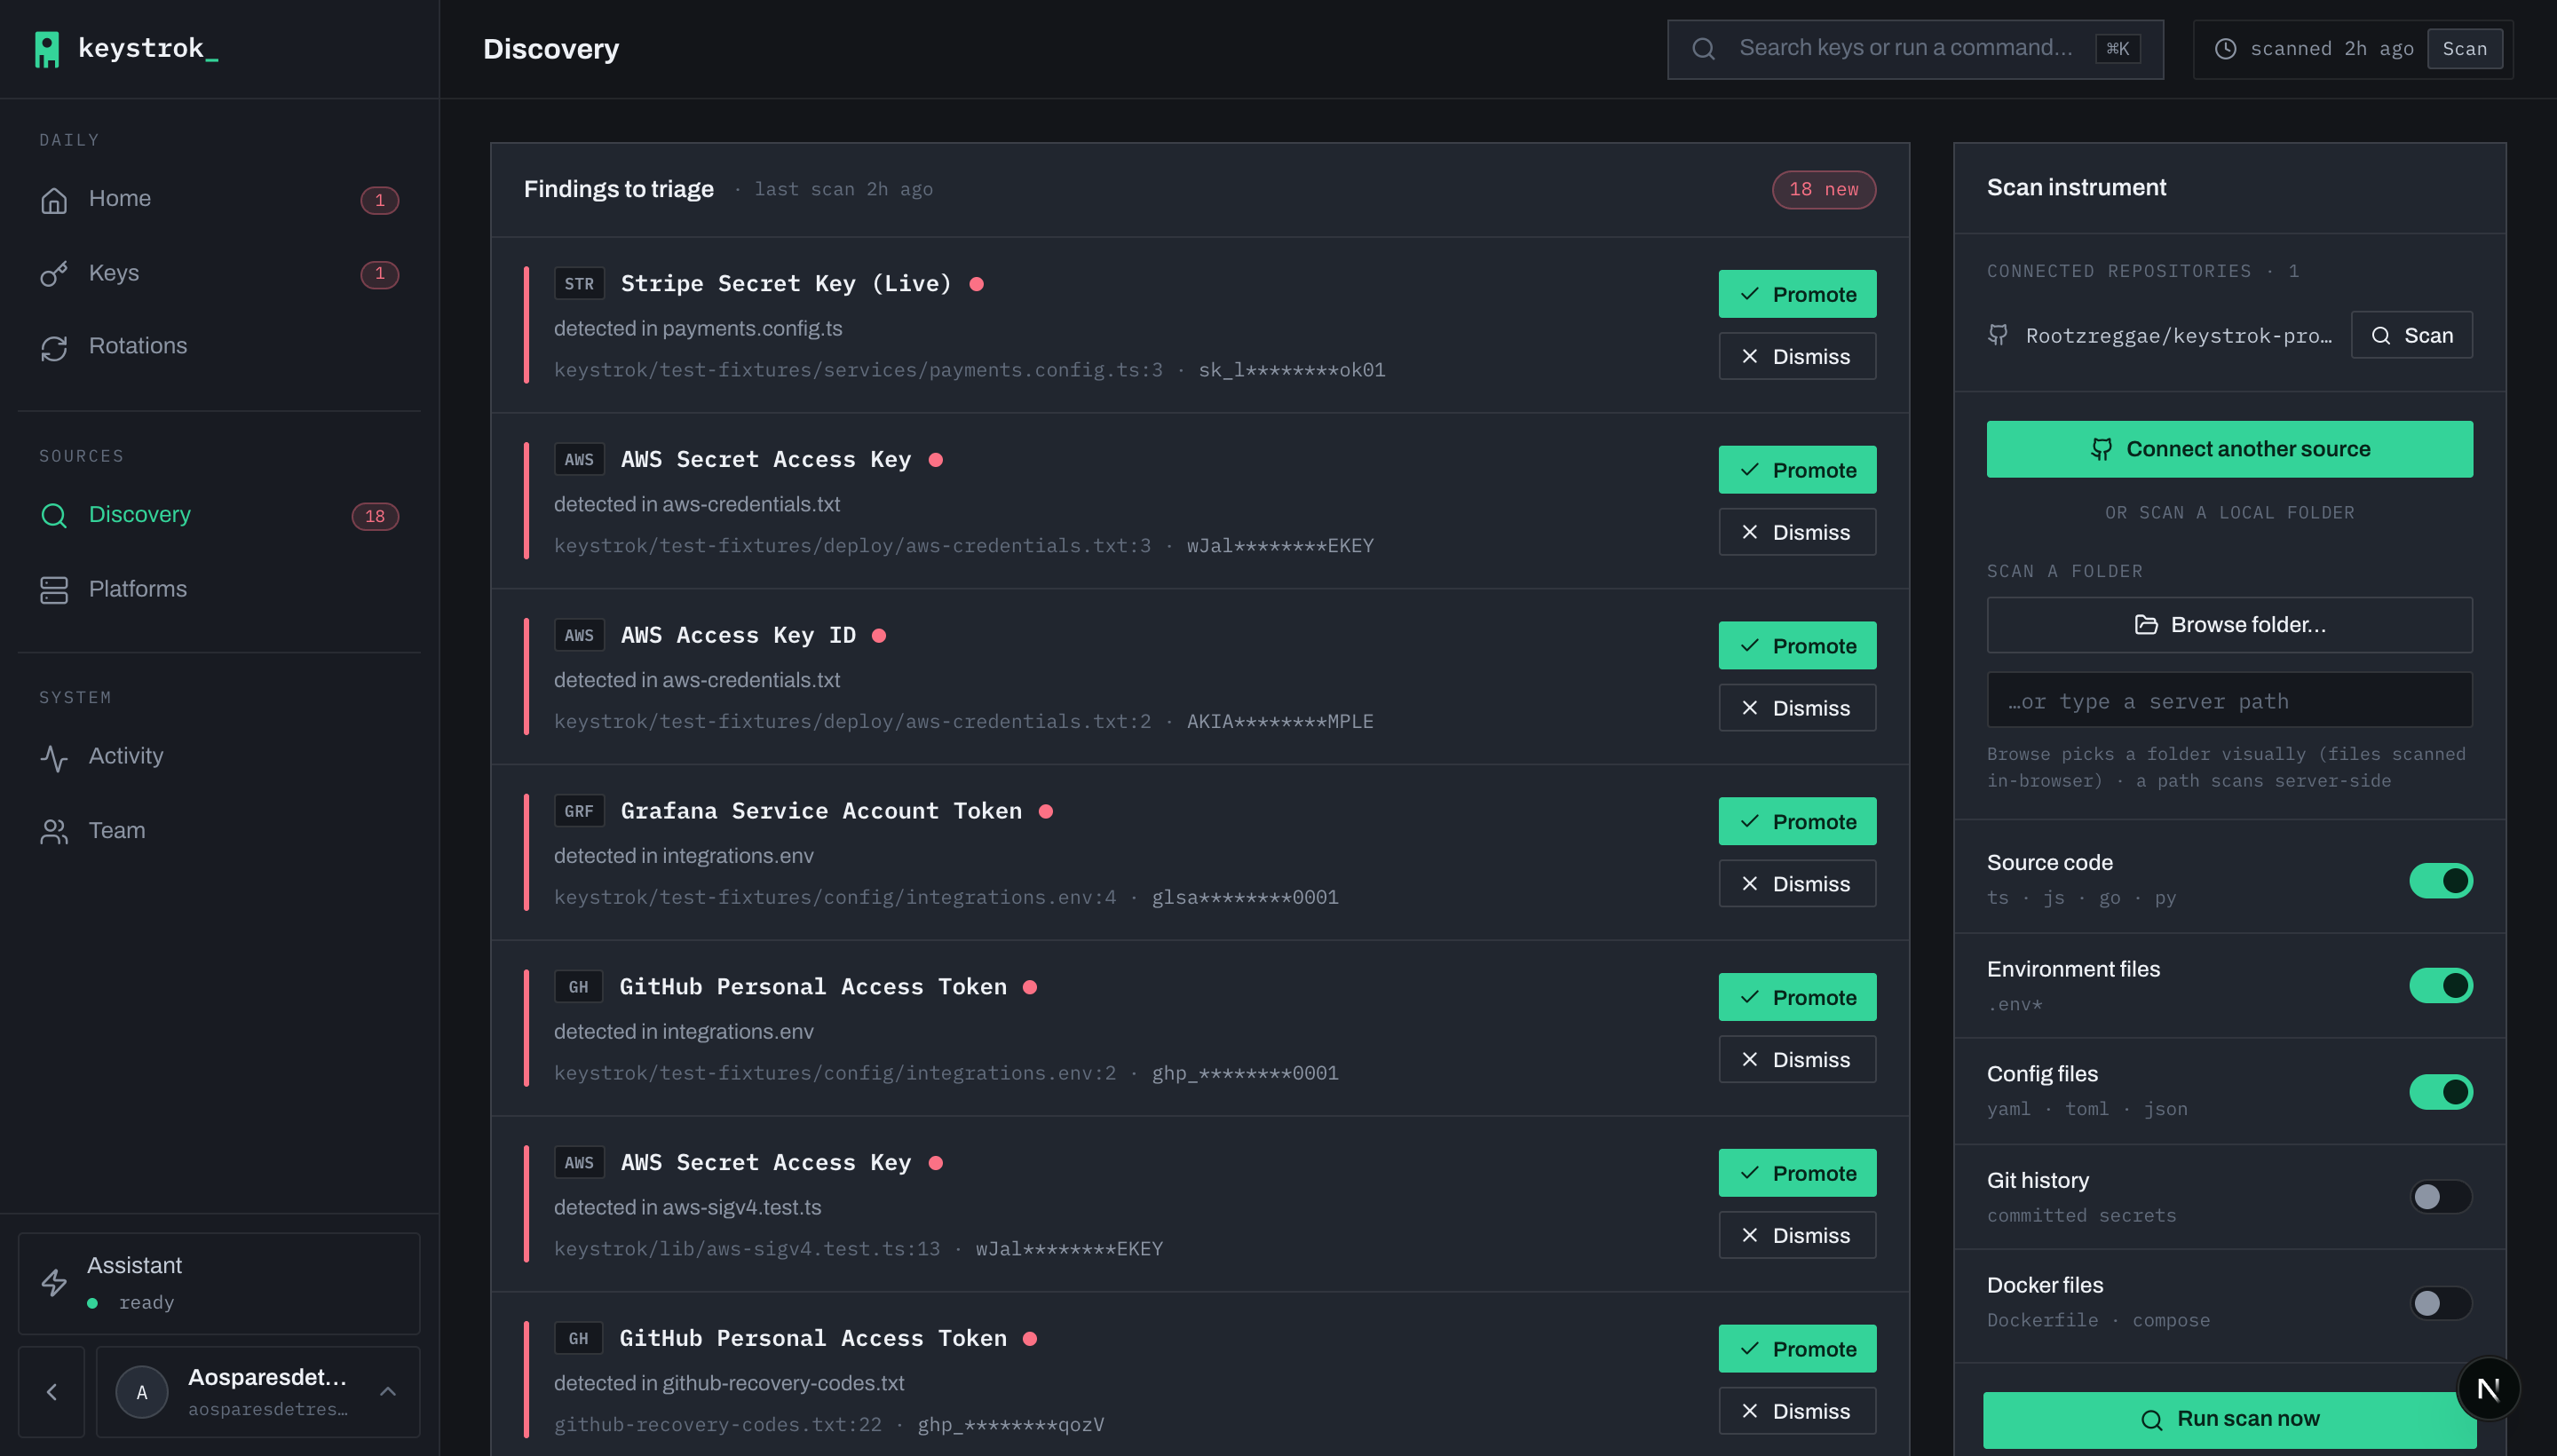Expand the account menu chevron
Image resolution: width=2557 pixels, height=1456 pixels.
tap(388, 1391)
